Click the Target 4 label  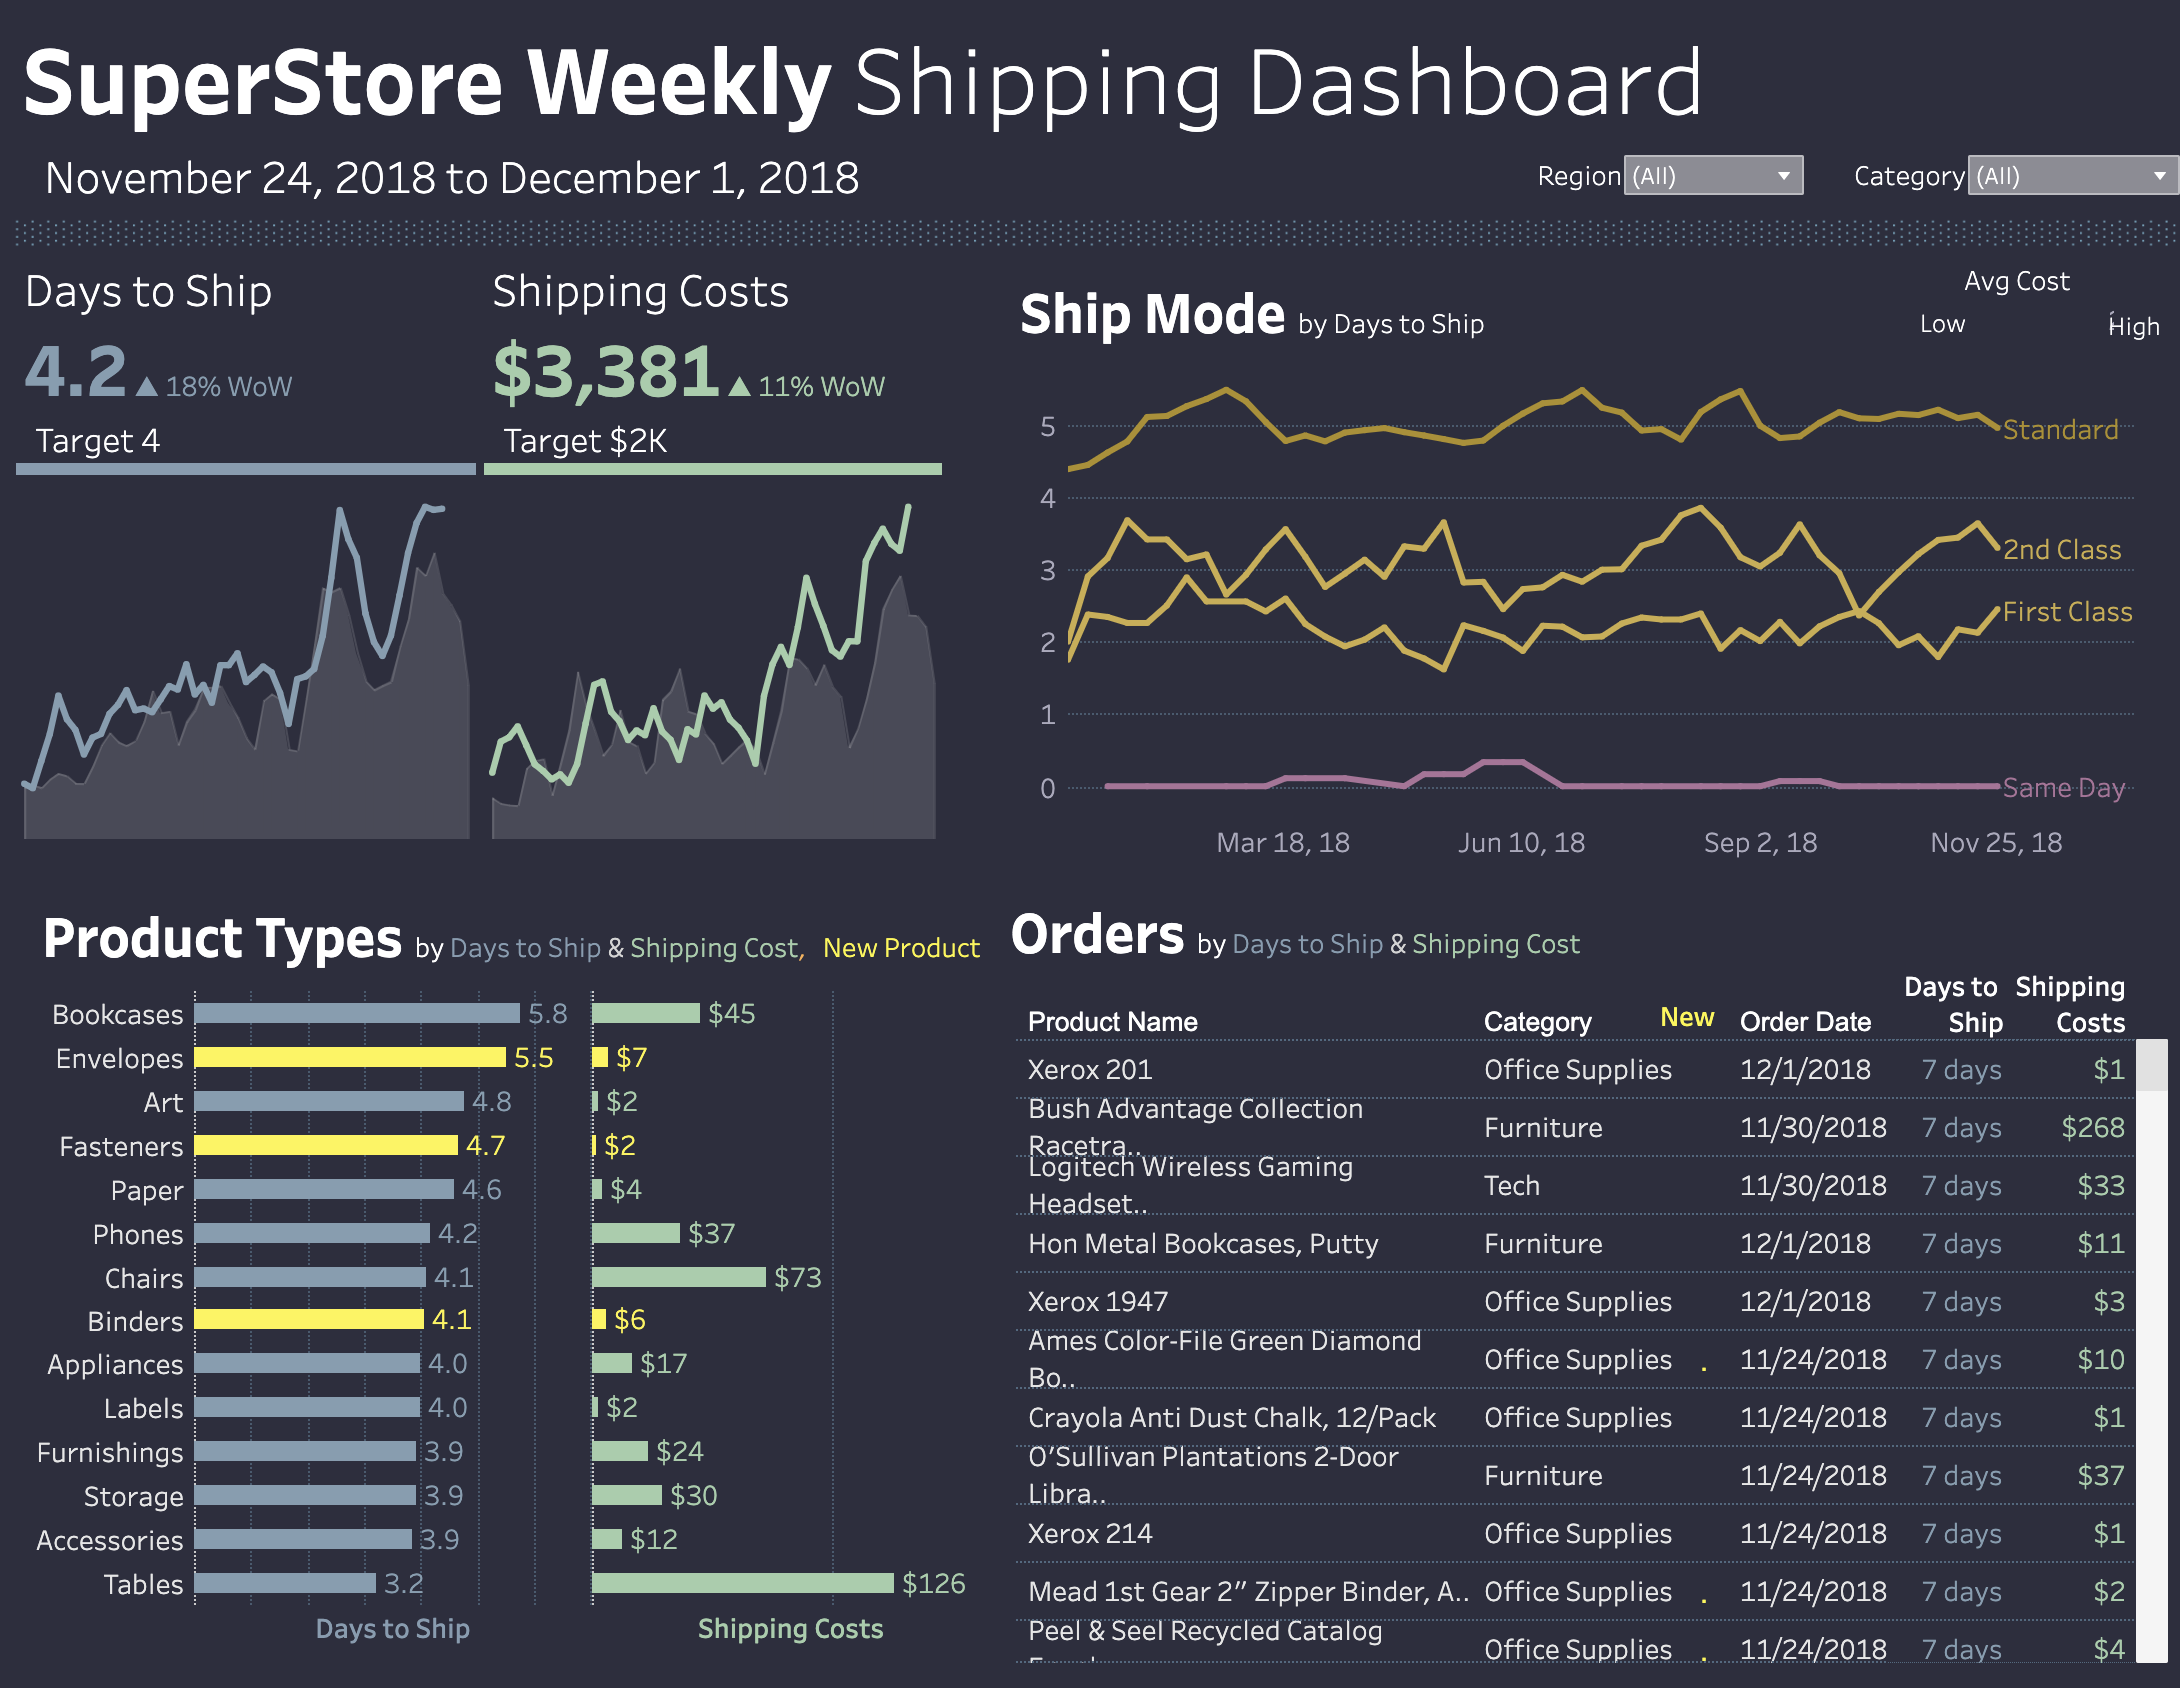(x=98, y=440)
